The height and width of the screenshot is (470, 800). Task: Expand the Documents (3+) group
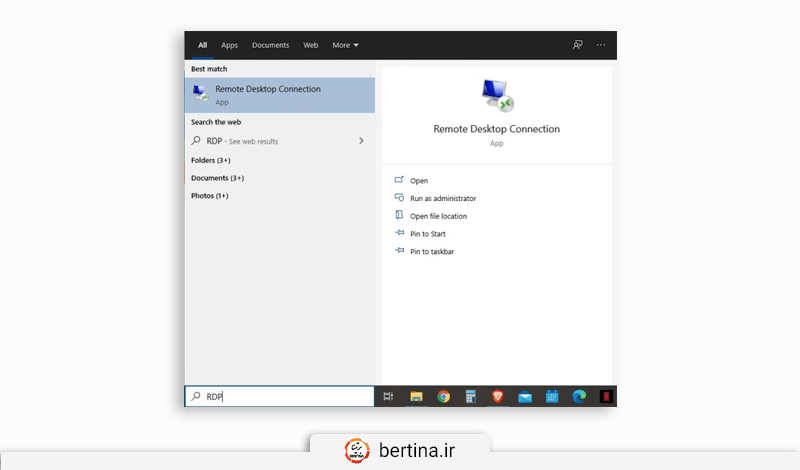(217, 178)
